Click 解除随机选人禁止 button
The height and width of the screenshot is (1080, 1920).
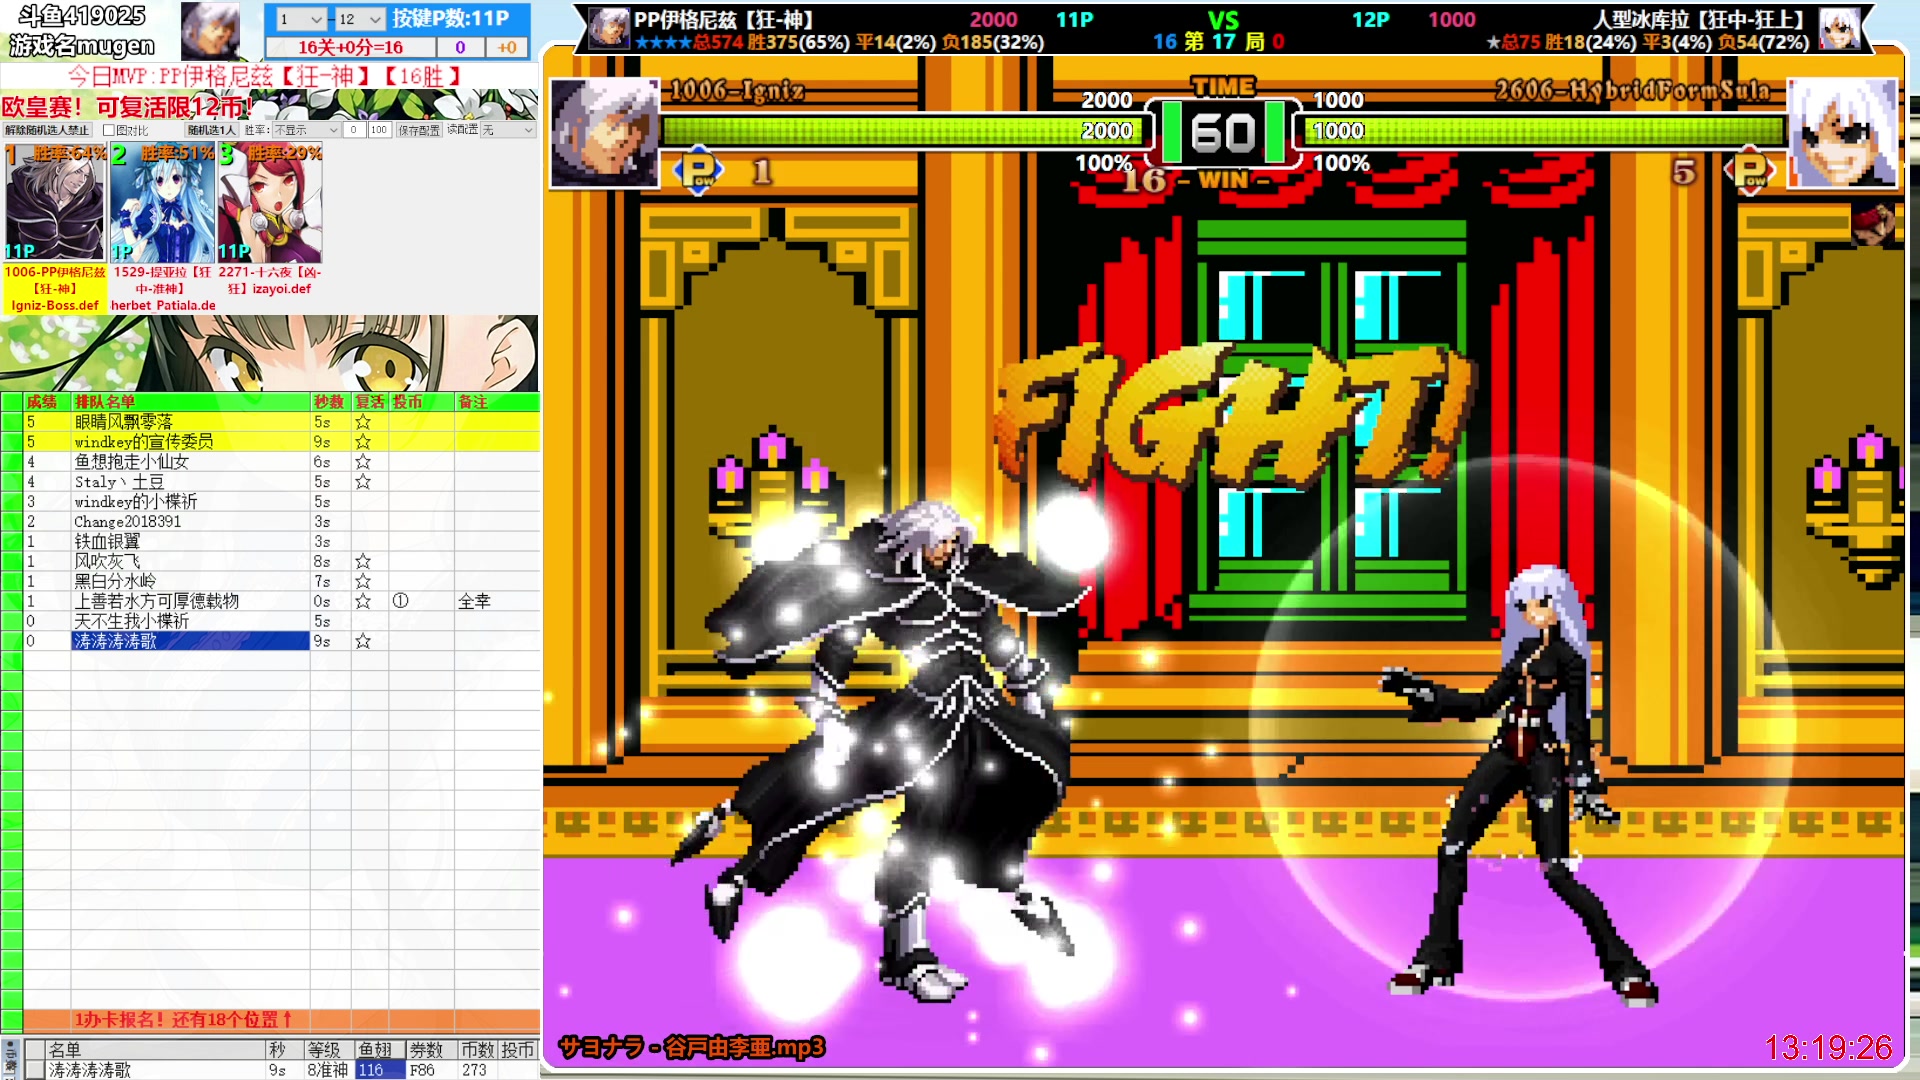click(x=46, y=130)
